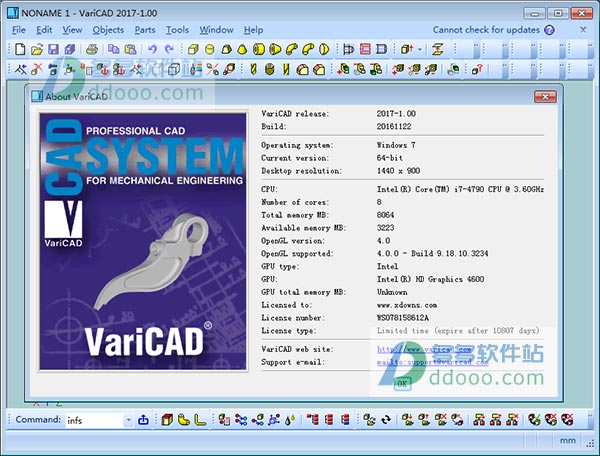This screenshot has width=600, height=456.
Task: Click the mm units in status bar
Action: [568, 440]
